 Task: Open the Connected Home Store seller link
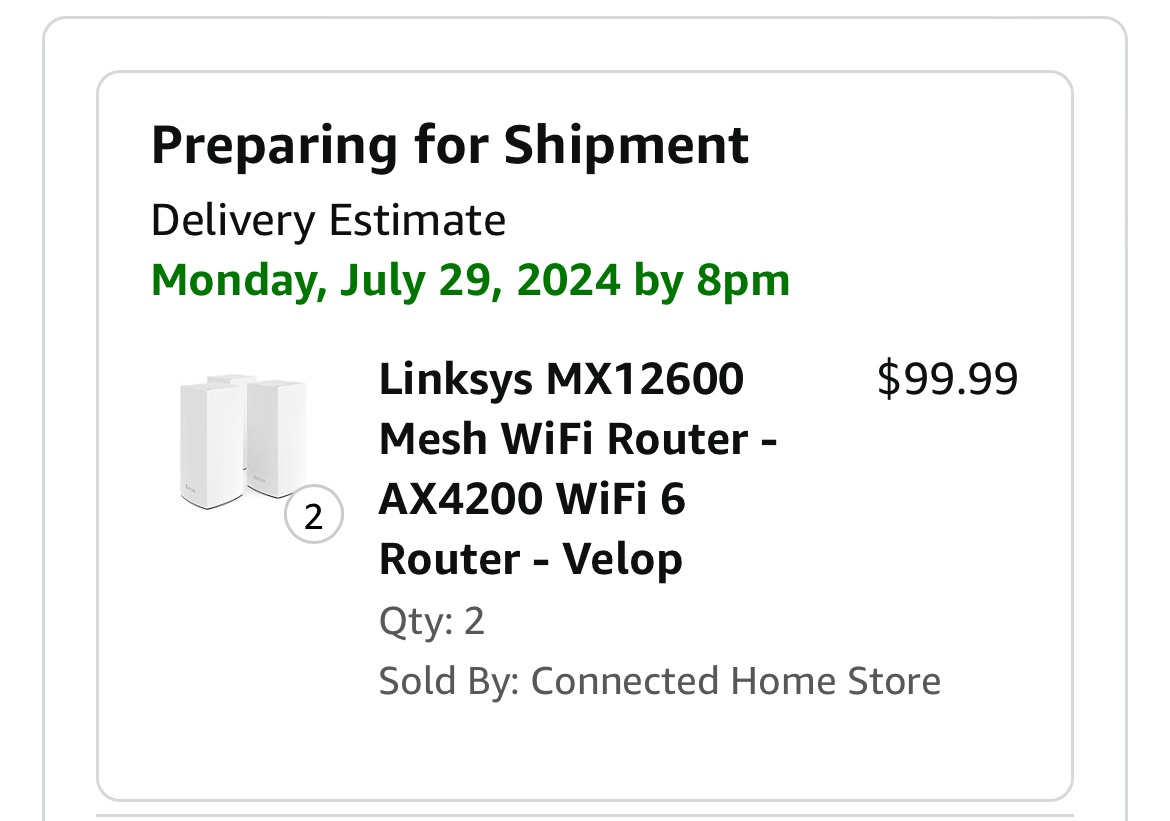point(735,681)
